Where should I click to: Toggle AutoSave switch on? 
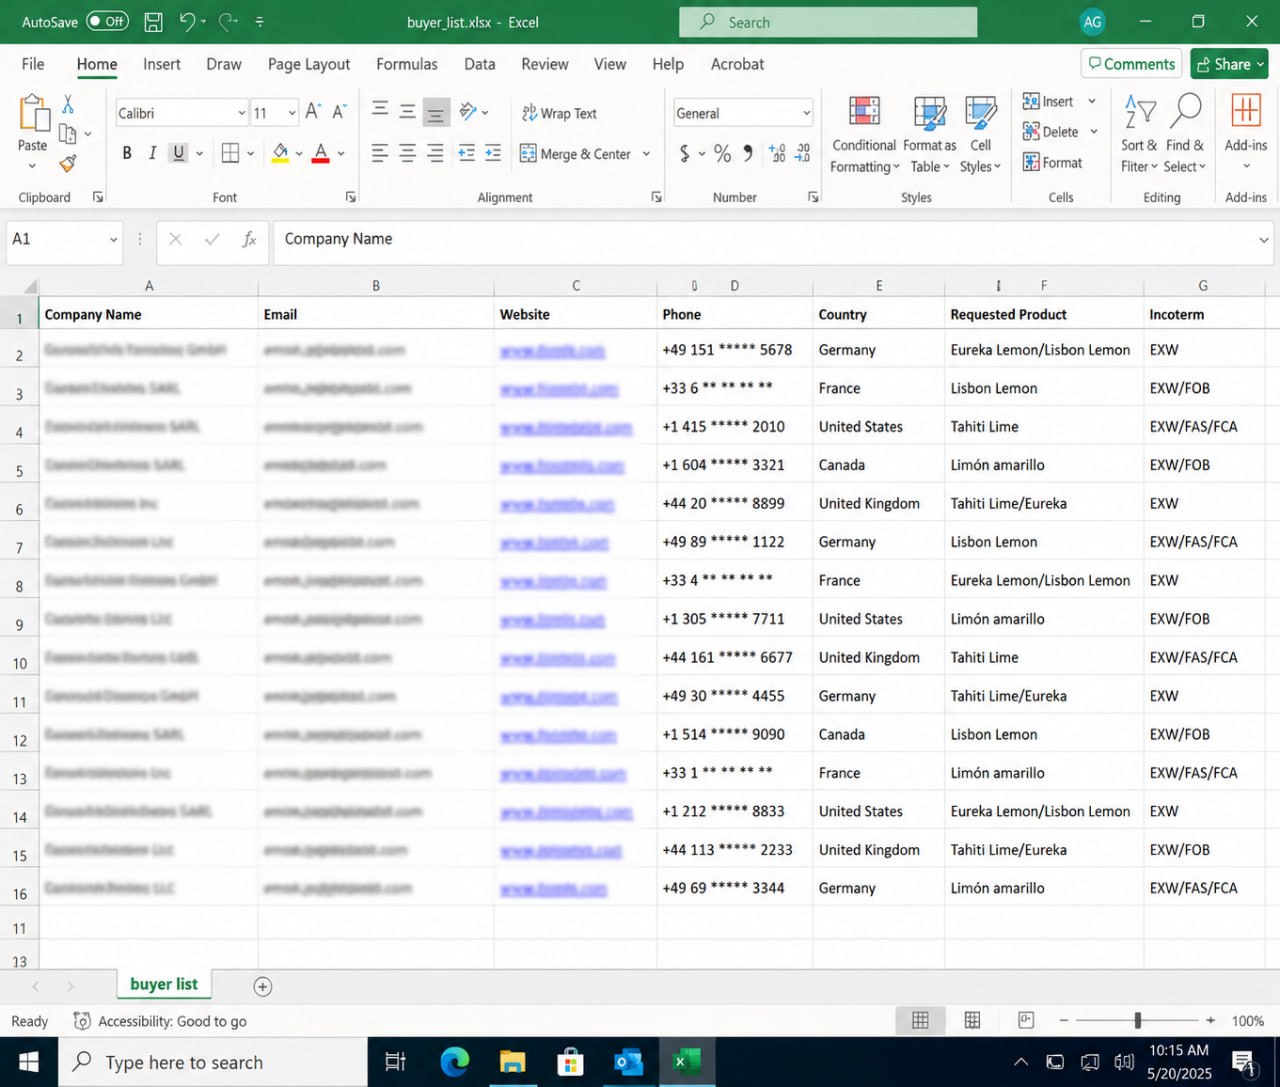point(107,21)
